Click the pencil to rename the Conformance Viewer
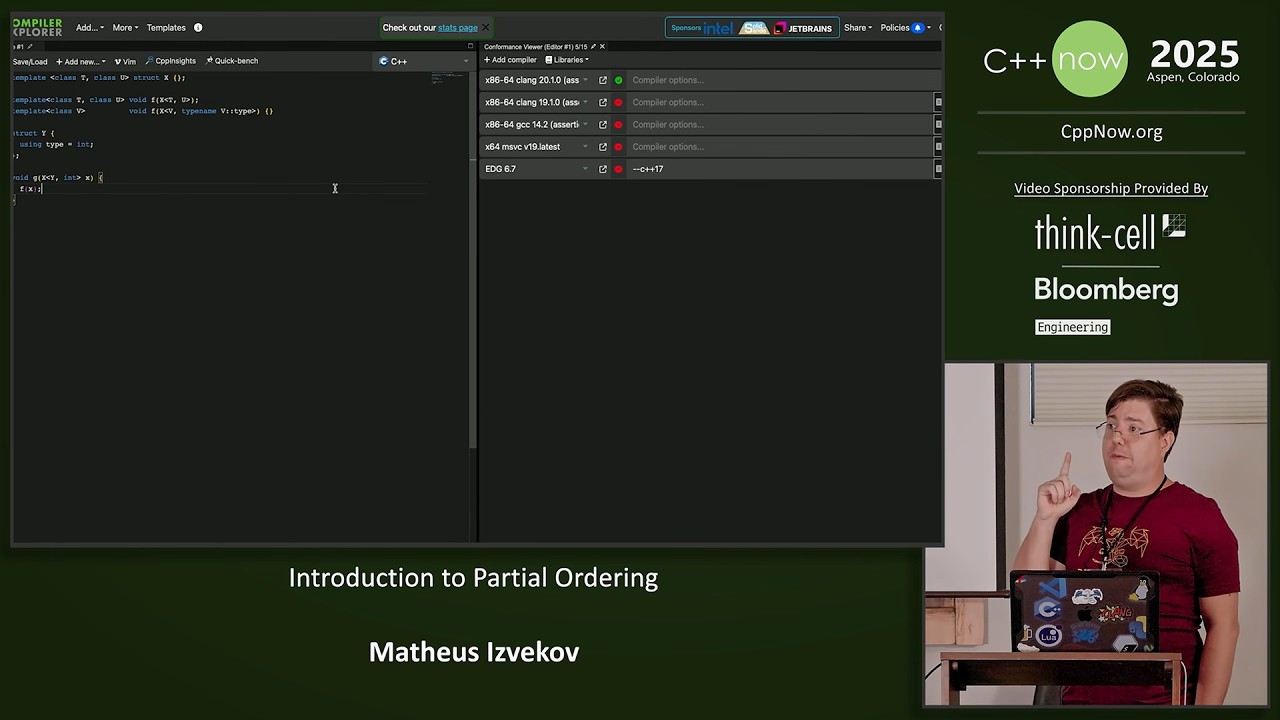The image size is (1280, 720). click(x=592, y=46)
